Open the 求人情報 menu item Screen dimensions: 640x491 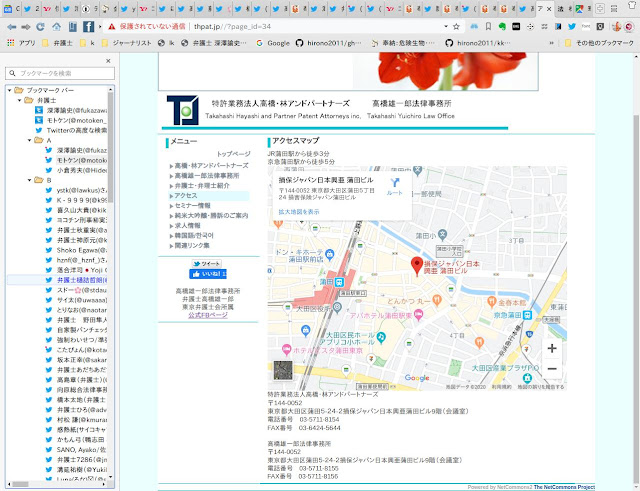click(187, 225)
